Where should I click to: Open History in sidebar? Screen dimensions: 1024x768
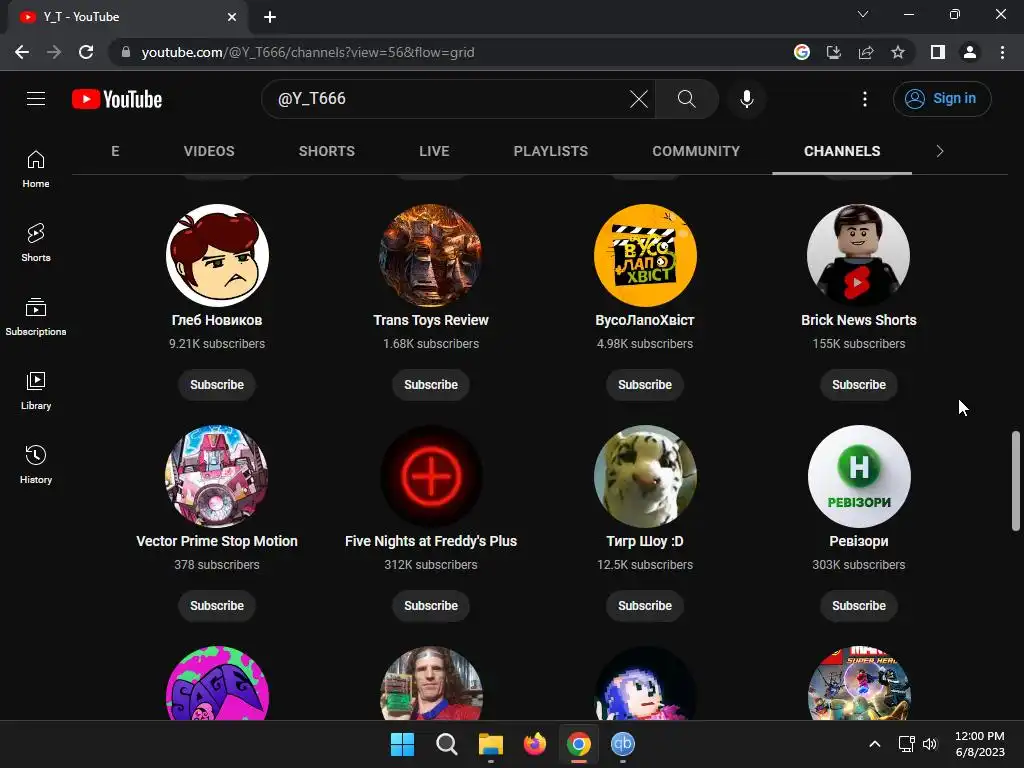click(x=36, y=464)
